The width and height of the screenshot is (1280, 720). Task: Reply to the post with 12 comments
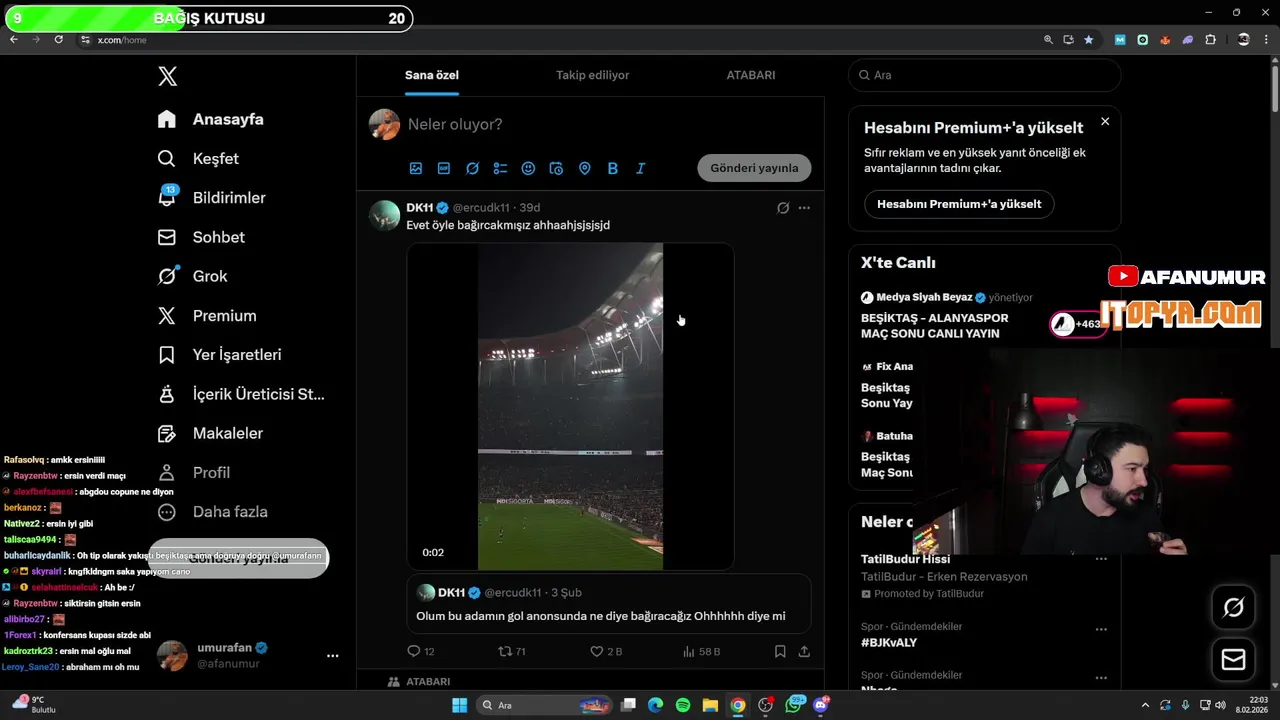[421, 651]
